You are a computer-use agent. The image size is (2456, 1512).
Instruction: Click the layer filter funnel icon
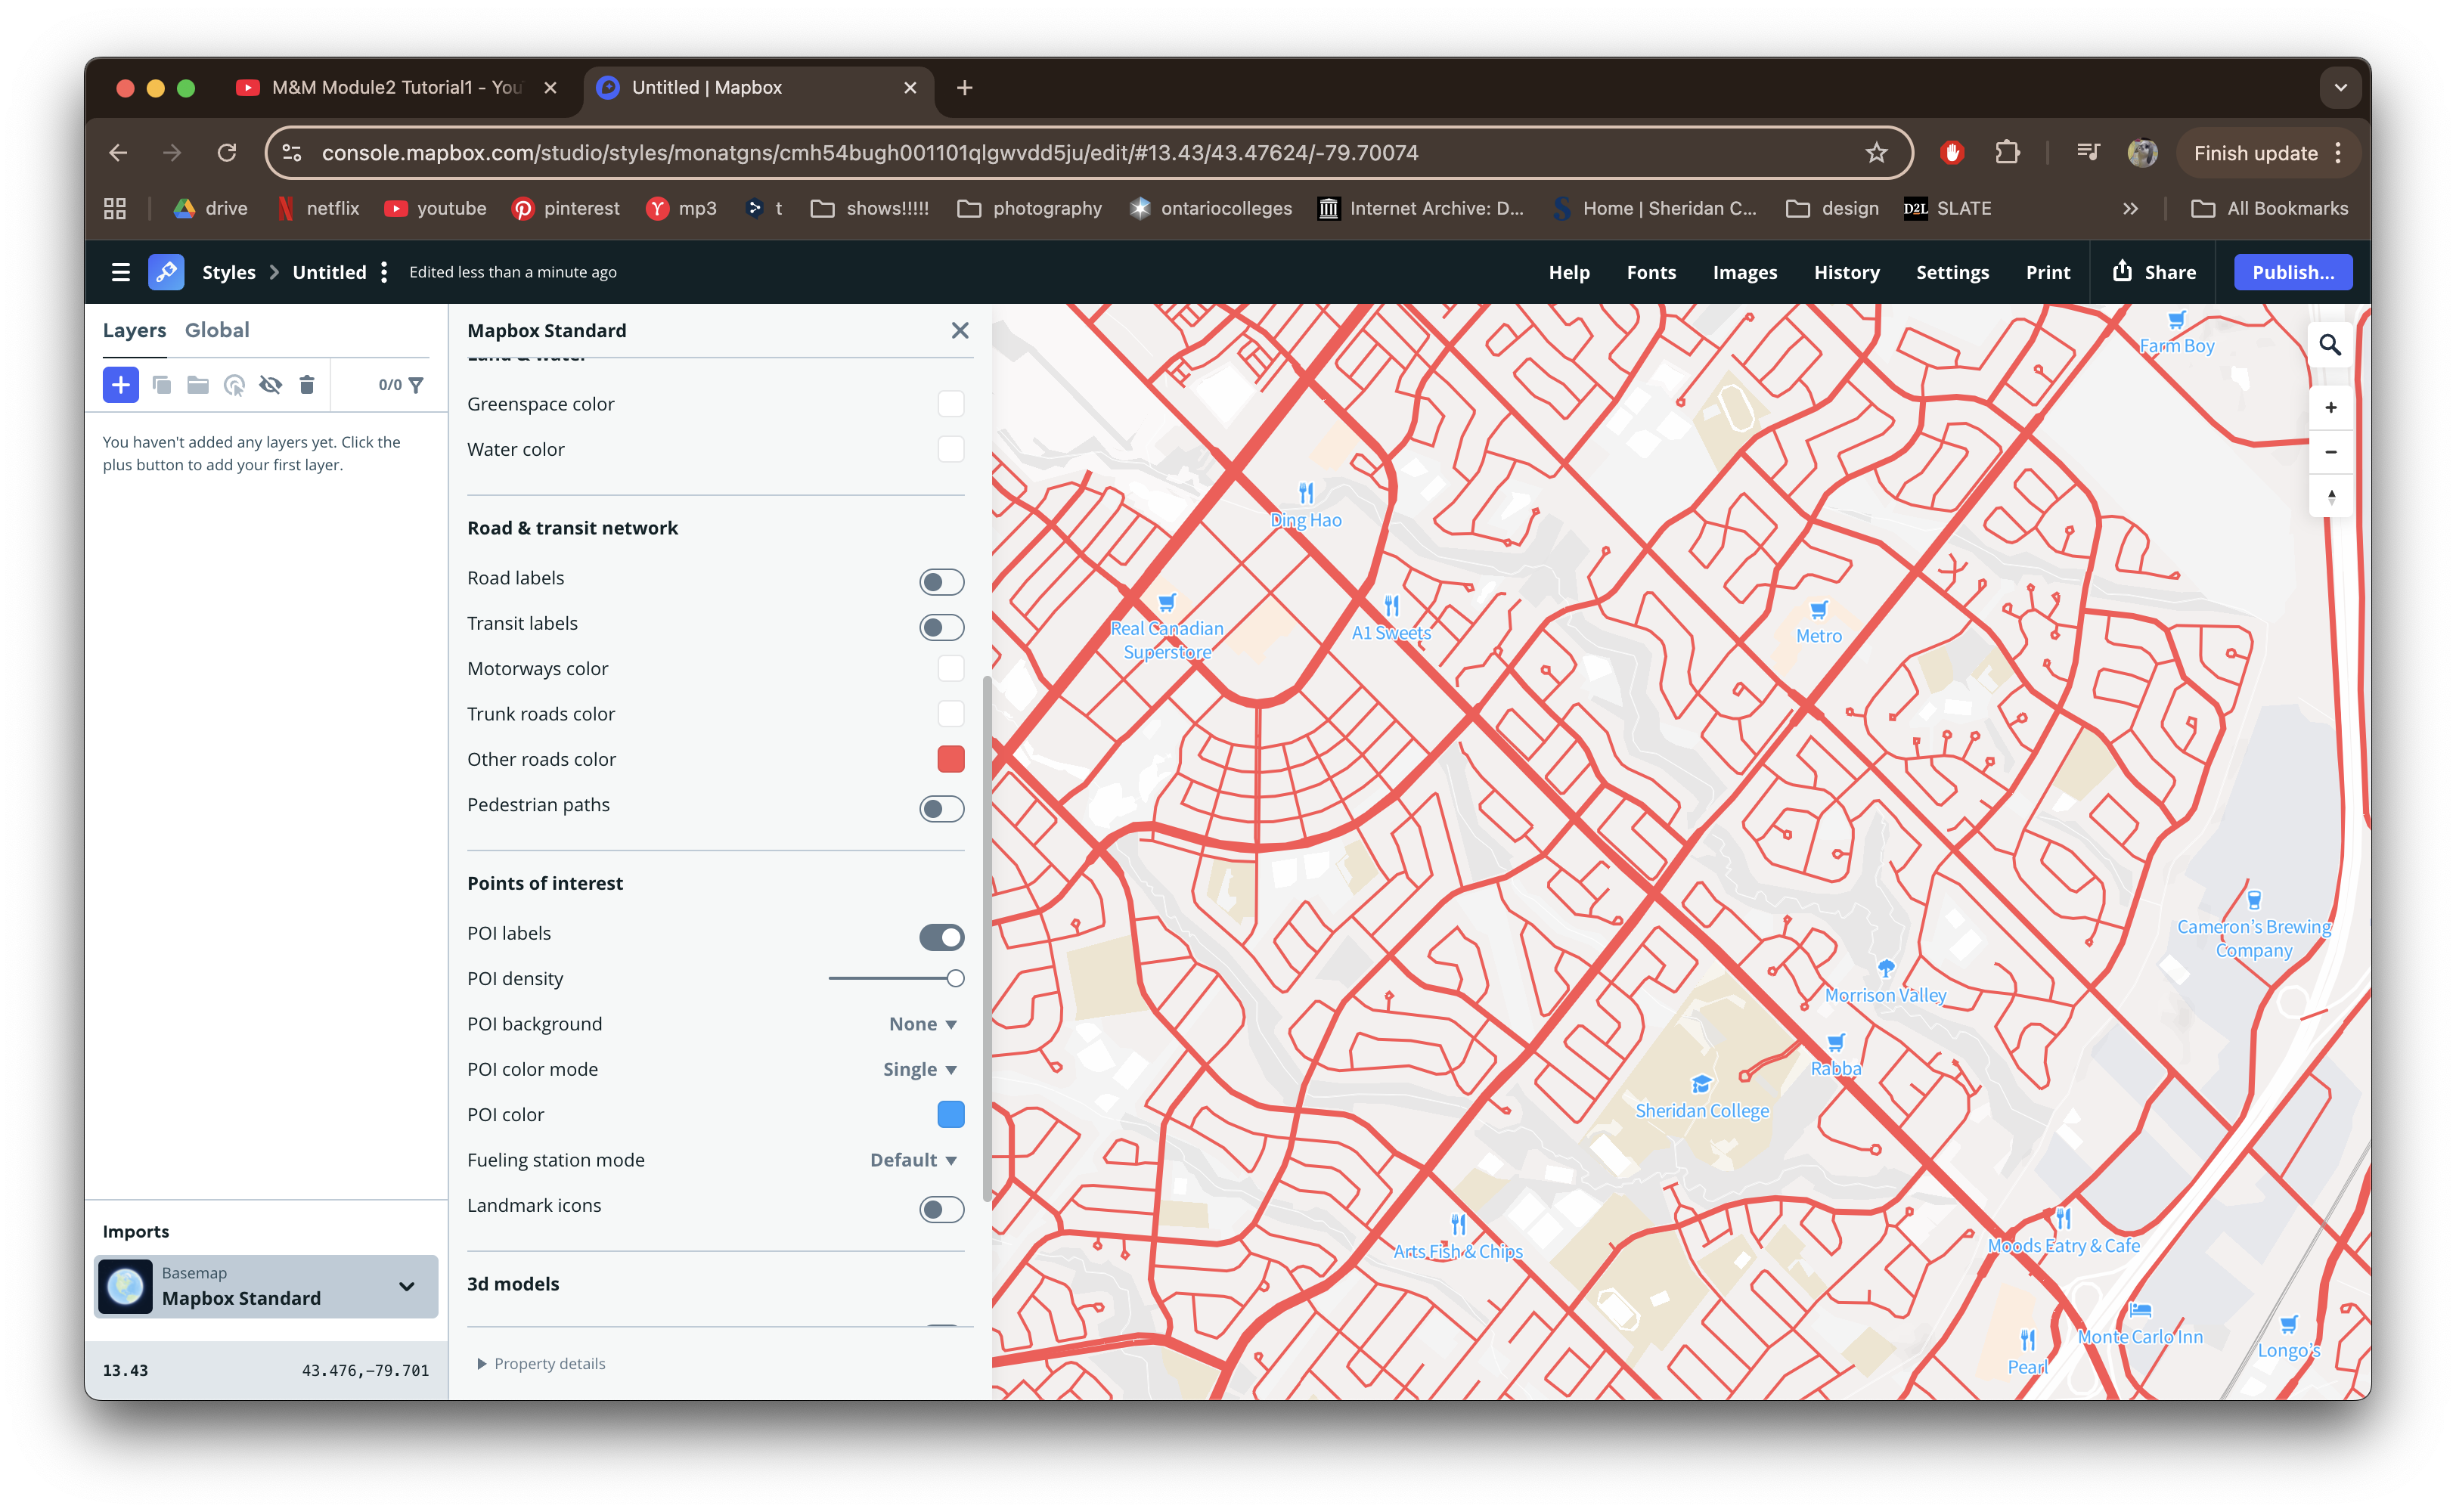pyautogui.click(x=416, y=385)
